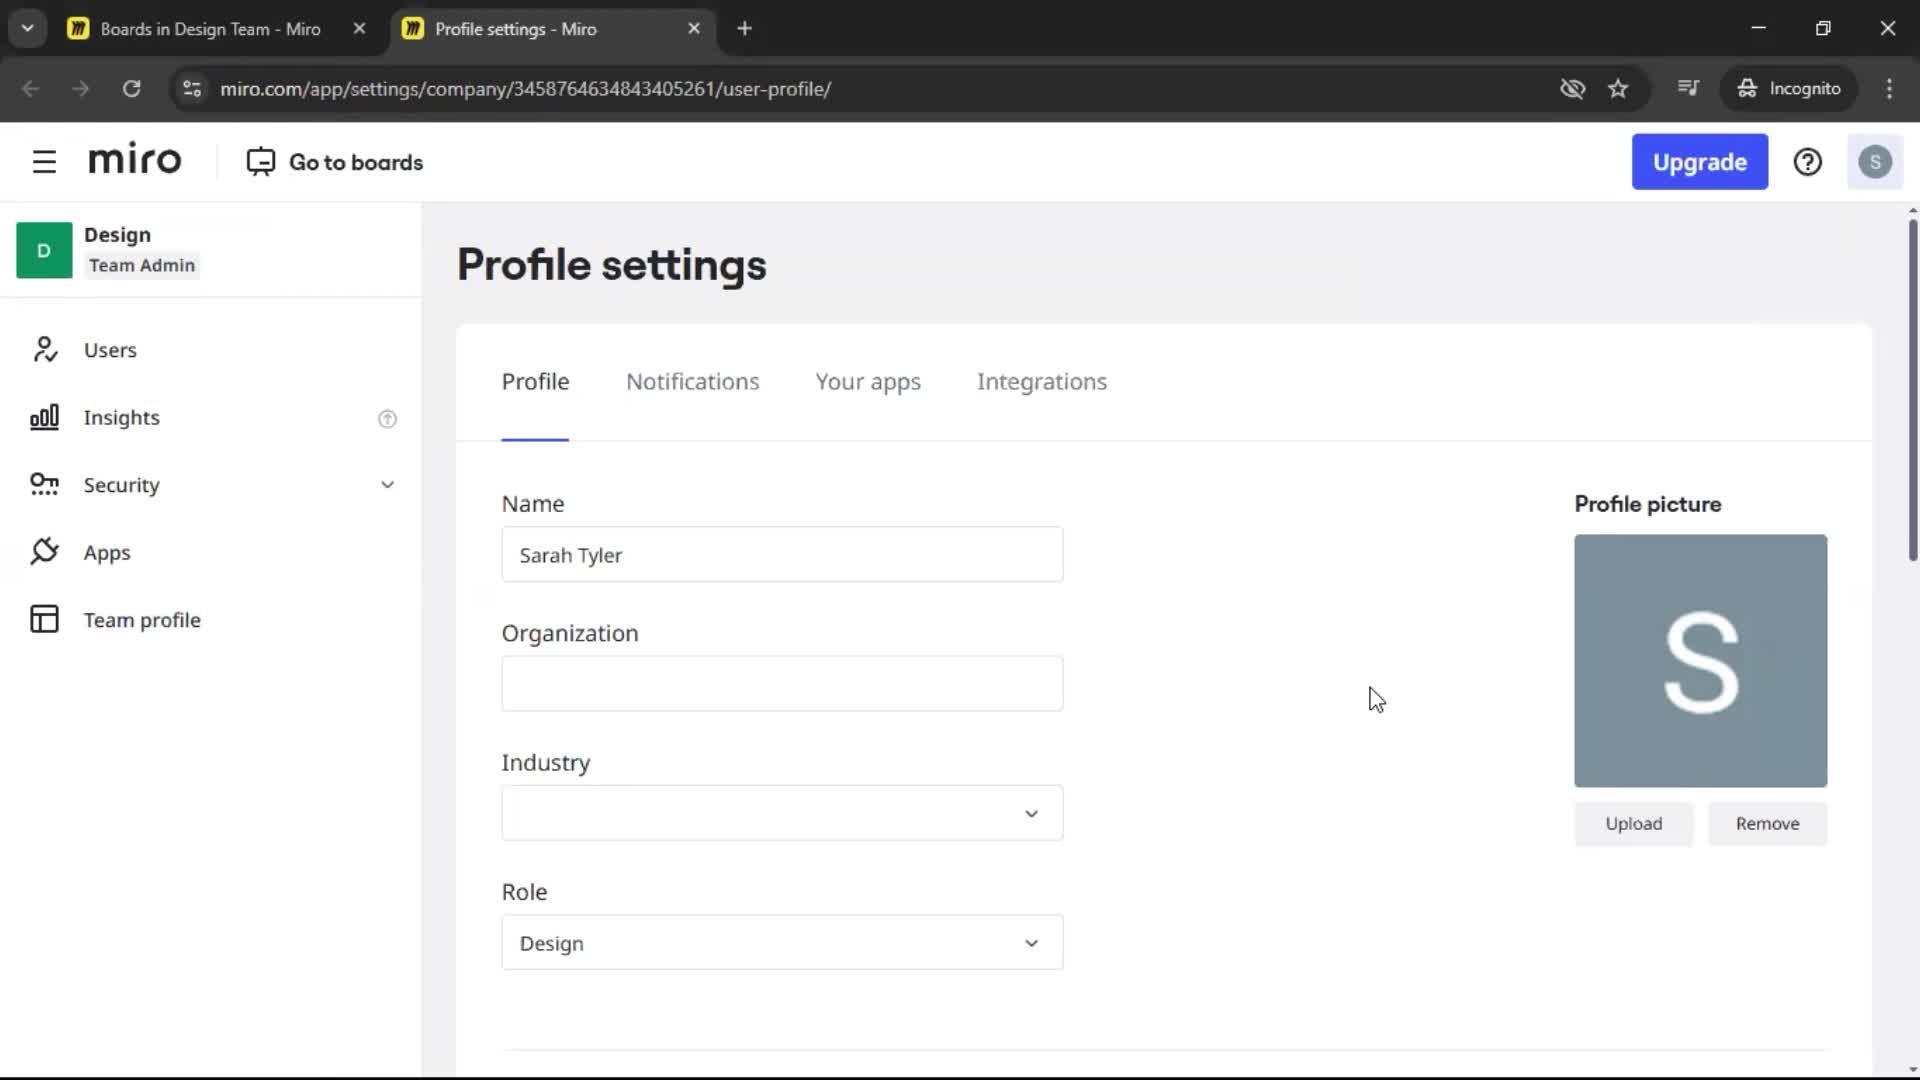This screenshot has width=1920, height=1080.
Task: Click the profile picture S thumbnail
Action: click(1700, 661)
